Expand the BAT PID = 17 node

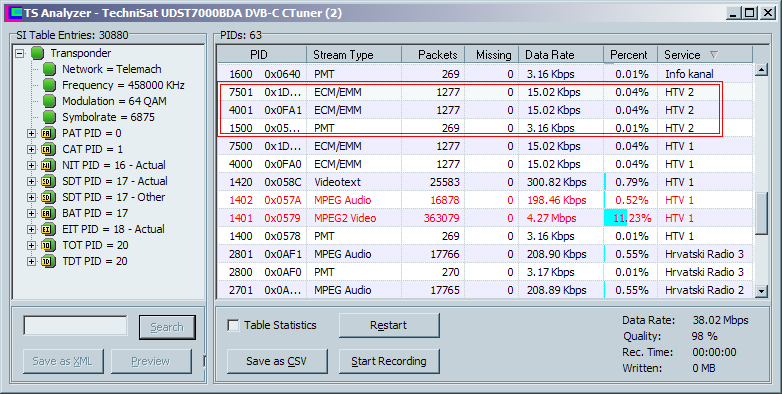pyautogui.click(x=31, y=213)
